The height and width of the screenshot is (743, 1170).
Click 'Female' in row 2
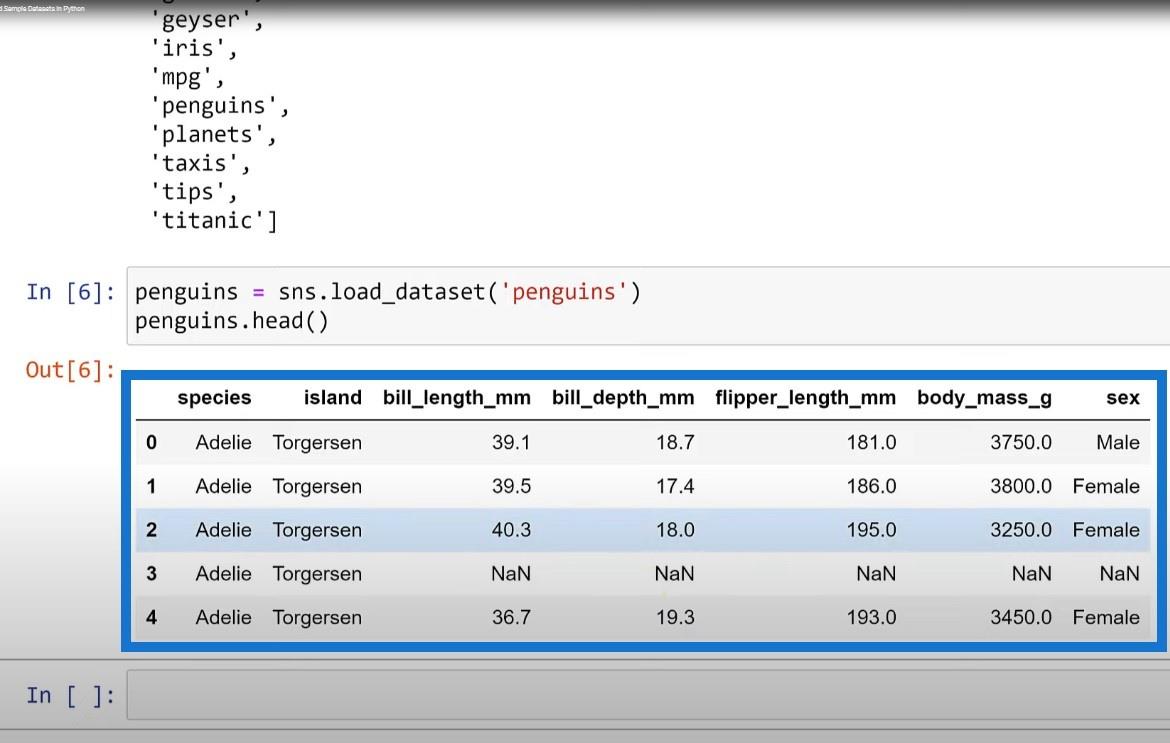[x=1106, y=530]
